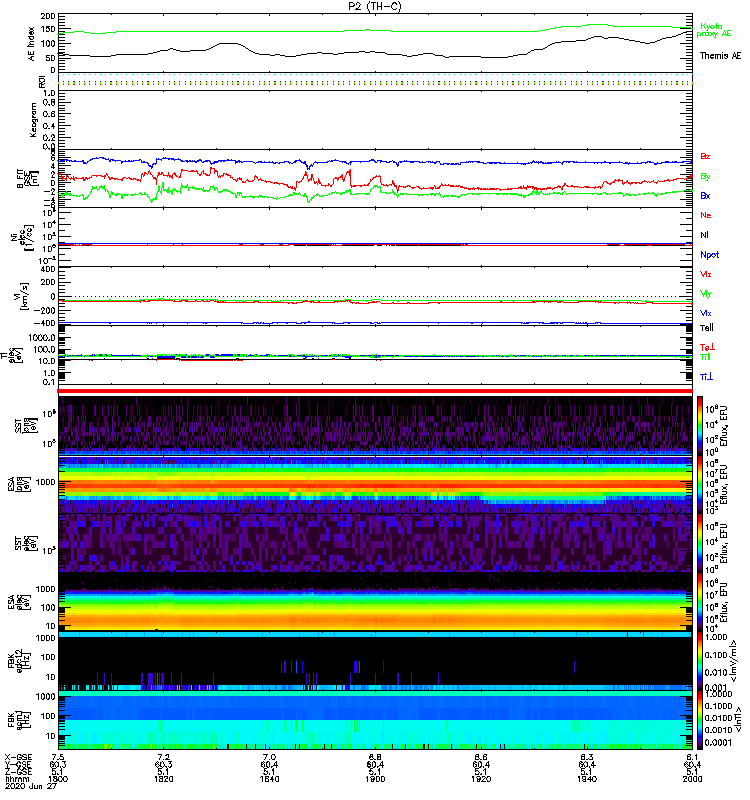Click the 1800 time tick label
The width and height of the screenshot is (750, 800).
(58, 779)
